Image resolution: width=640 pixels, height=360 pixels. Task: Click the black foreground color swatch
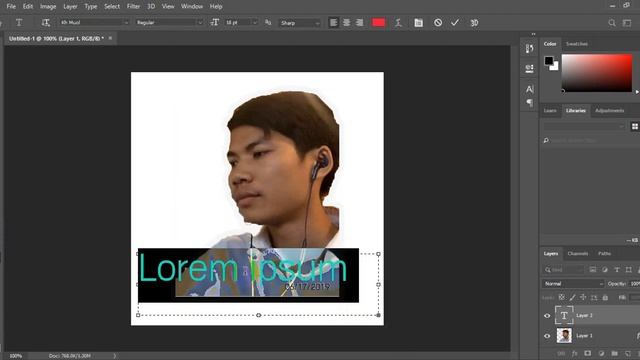(x=549, y=61)
